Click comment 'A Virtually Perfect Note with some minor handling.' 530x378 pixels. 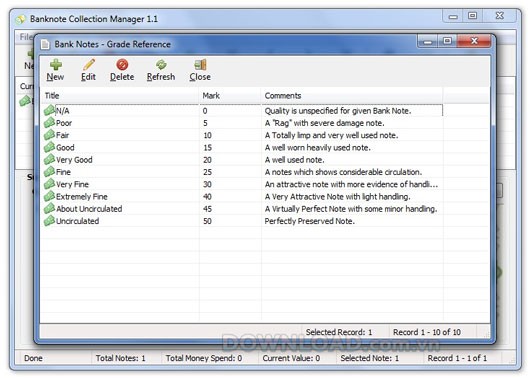point(351,209)
